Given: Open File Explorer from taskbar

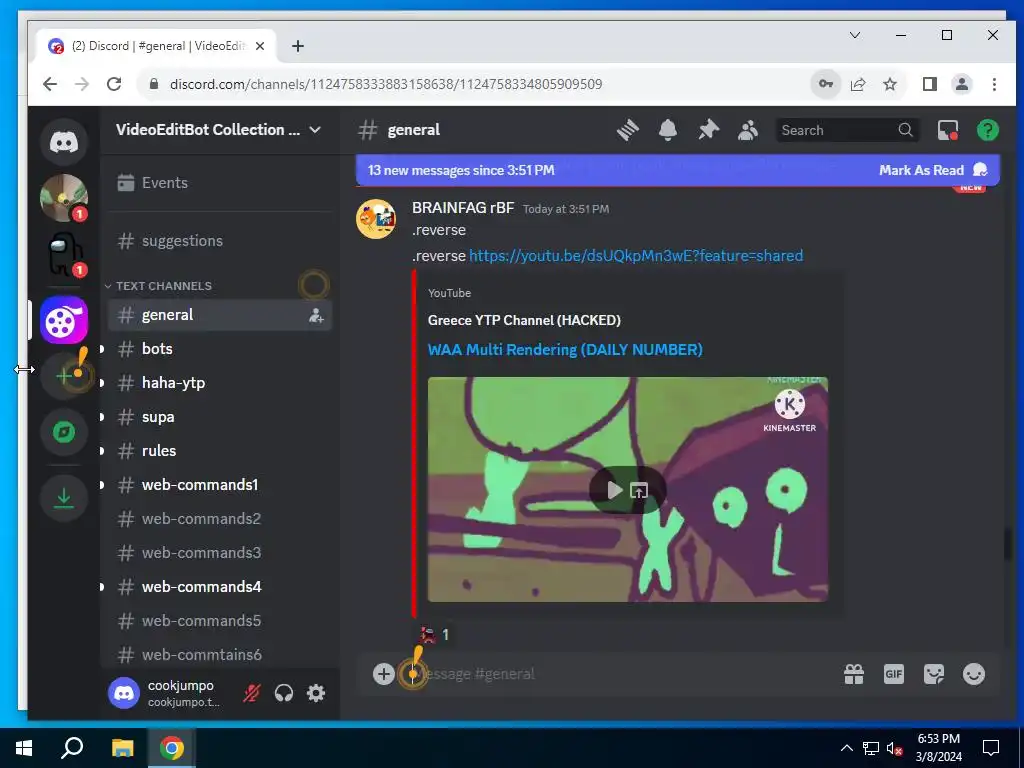Looking at the screenshot, I should point(122,748).
